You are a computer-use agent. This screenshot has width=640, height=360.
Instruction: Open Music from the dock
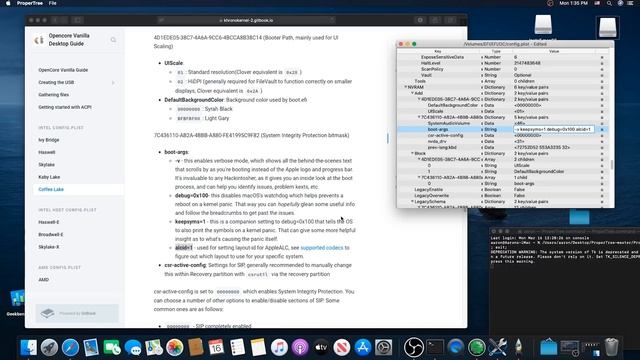(x=279, y=347)
